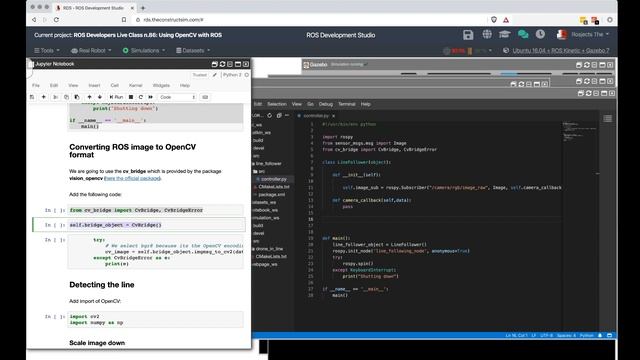Open the user profile avatar menu
Screen dimensions: 640x360
tap(583, 35)
